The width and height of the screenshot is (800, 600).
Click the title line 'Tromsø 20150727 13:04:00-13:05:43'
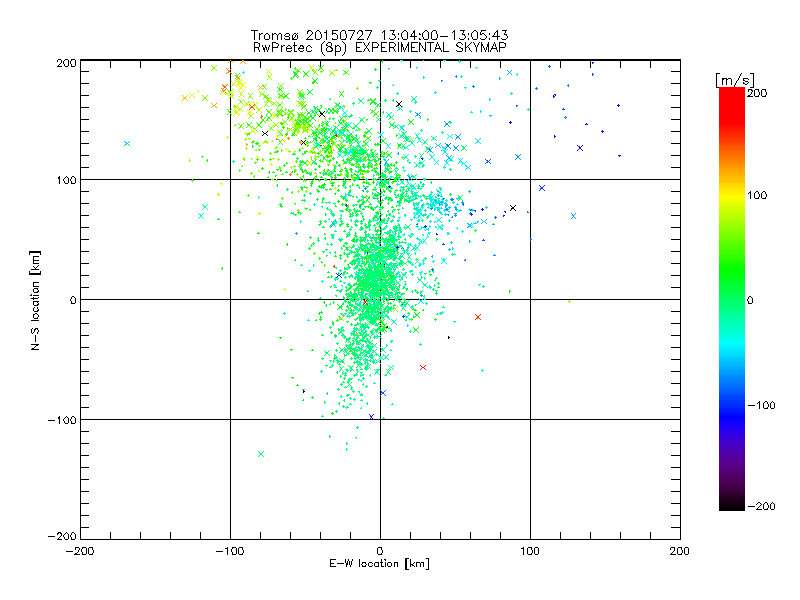point(379,35)
